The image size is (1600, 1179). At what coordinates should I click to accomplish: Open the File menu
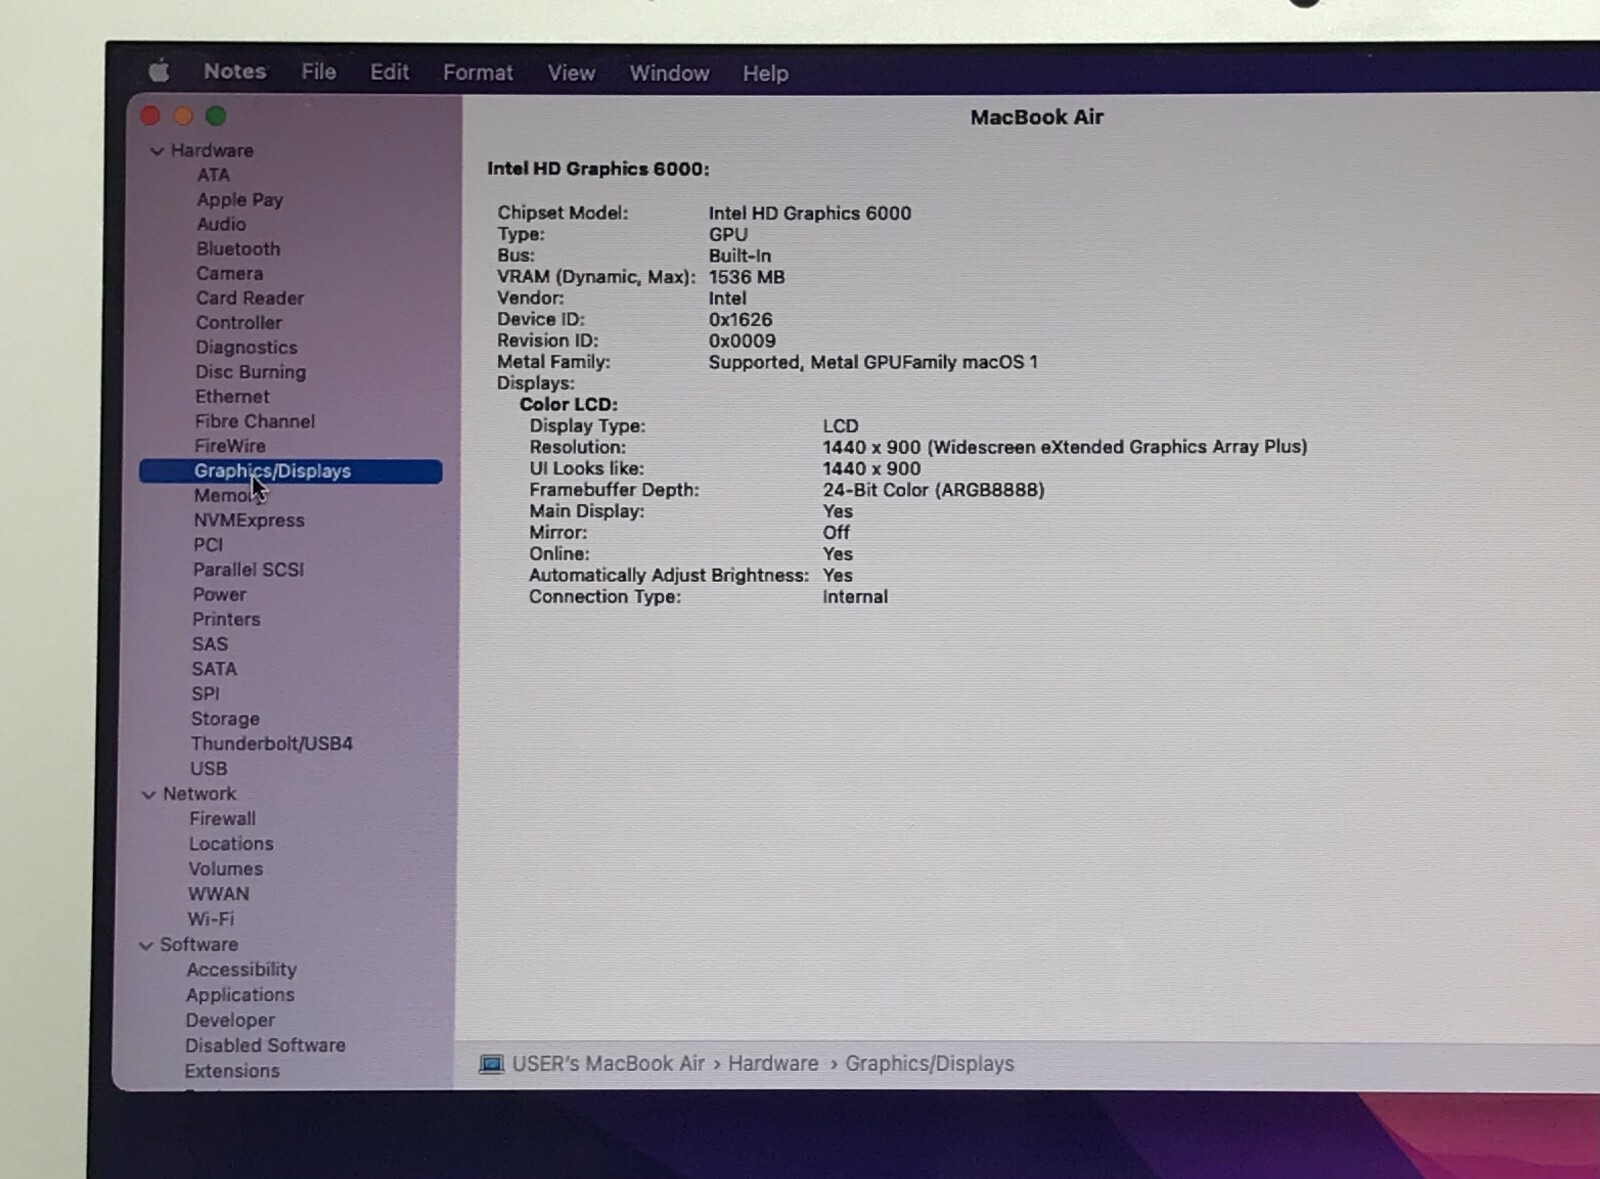click(319, 72)
